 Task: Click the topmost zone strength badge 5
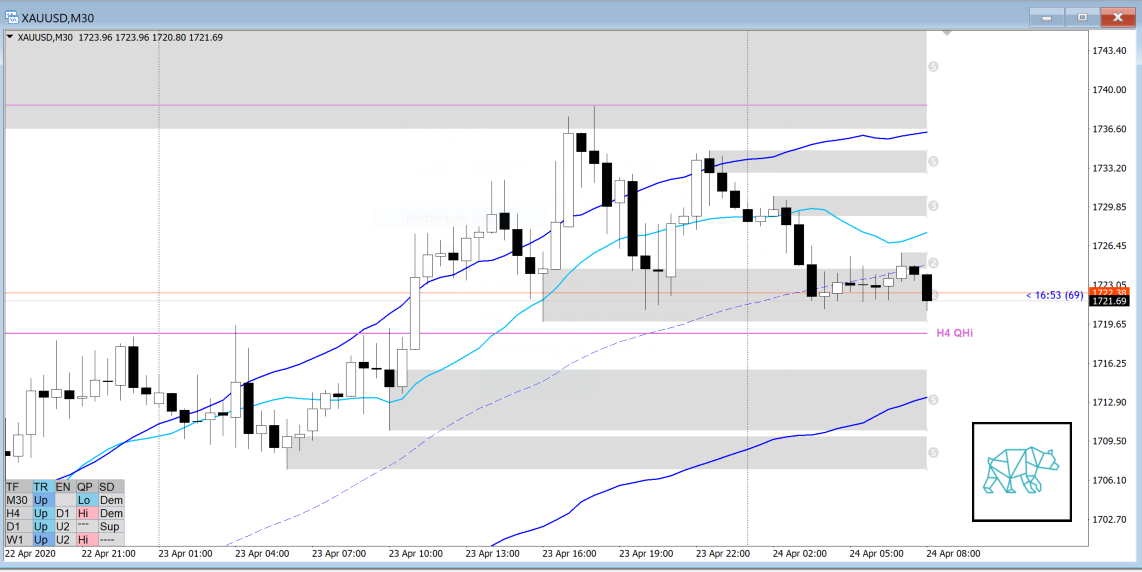[x=933, y=66]
